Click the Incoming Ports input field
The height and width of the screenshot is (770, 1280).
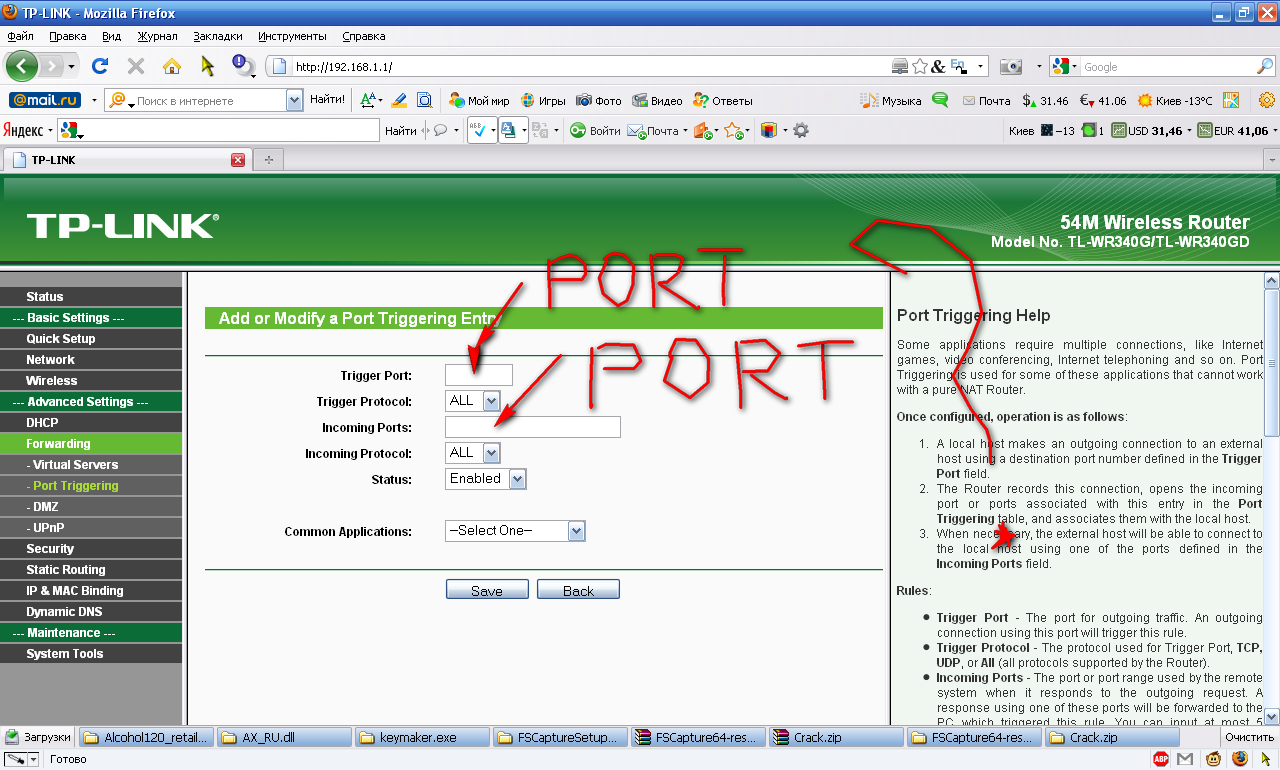533,427
